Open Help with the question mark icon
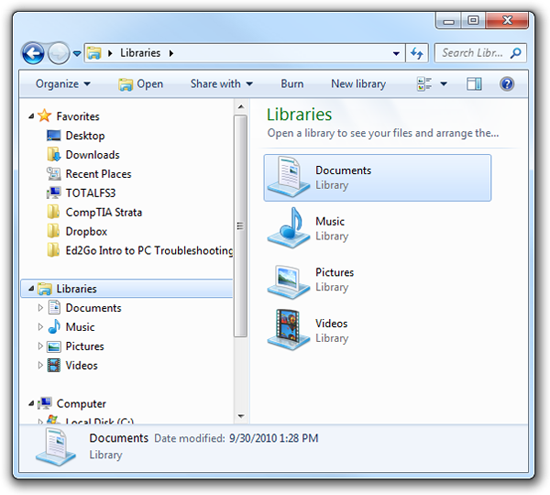This screenshot has height=495, width=550. click(x=507, y=84)
